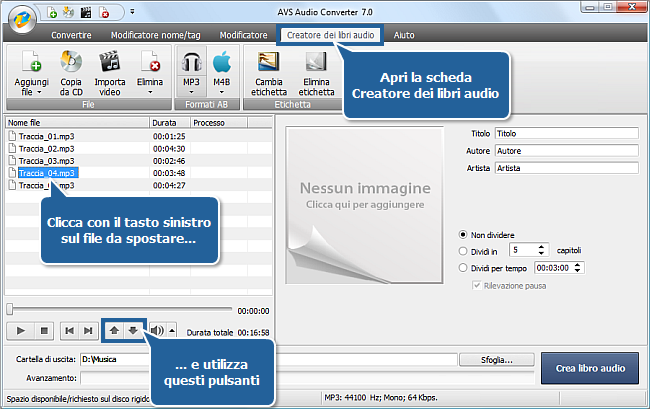The width and height of the screenshot is (650, 409).
Task: Click Cambia etichetta icon
Action: coord(269,62)
